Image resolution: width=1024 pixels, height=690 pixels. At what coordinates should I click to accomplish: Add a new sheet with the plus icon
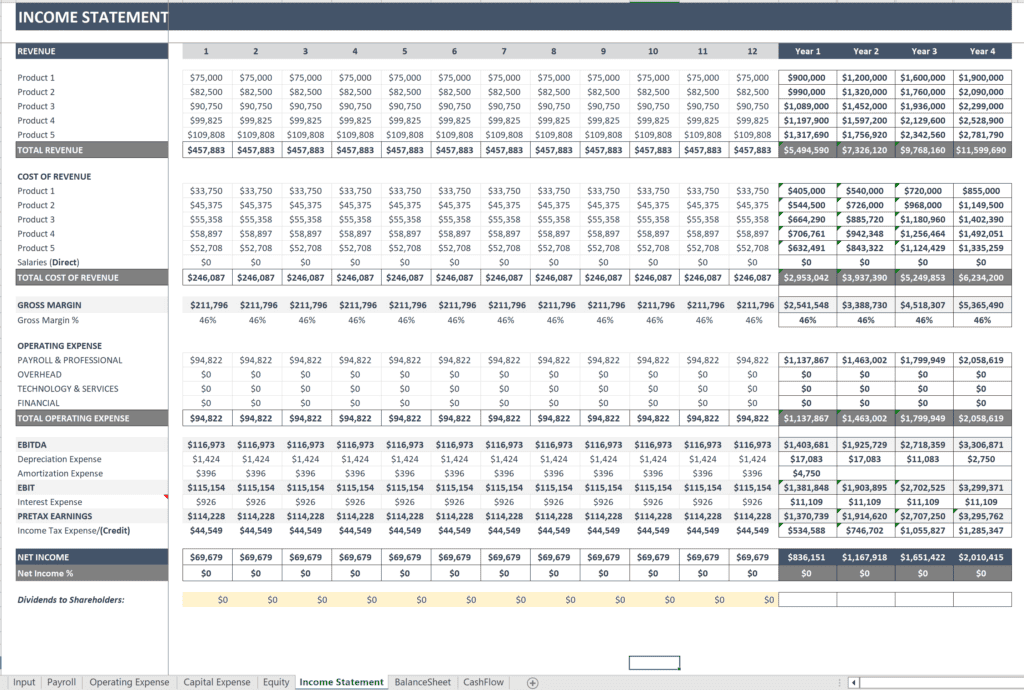tap(532, 683)
